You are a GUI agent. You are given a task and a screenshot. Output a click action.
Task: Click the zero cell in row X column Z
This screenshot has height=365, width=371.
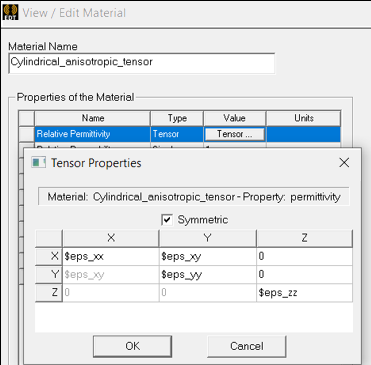pyautogui.click(x=304, y=256)
